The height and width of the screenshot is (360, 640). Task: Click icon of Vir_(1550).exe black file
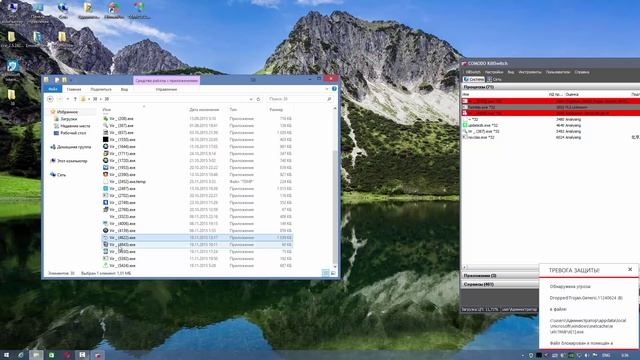point(106,140)
